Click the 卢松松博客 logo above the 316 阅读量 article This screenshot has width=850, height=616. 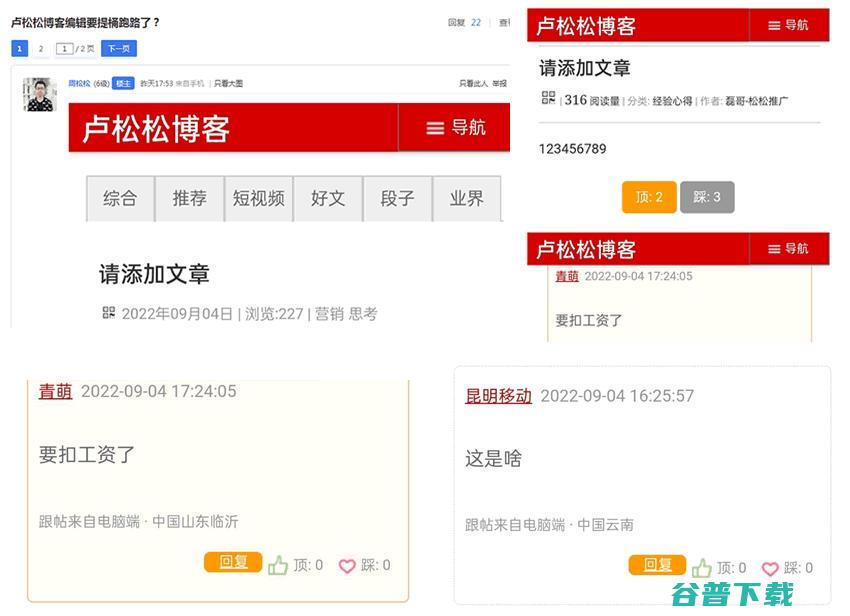586,25
